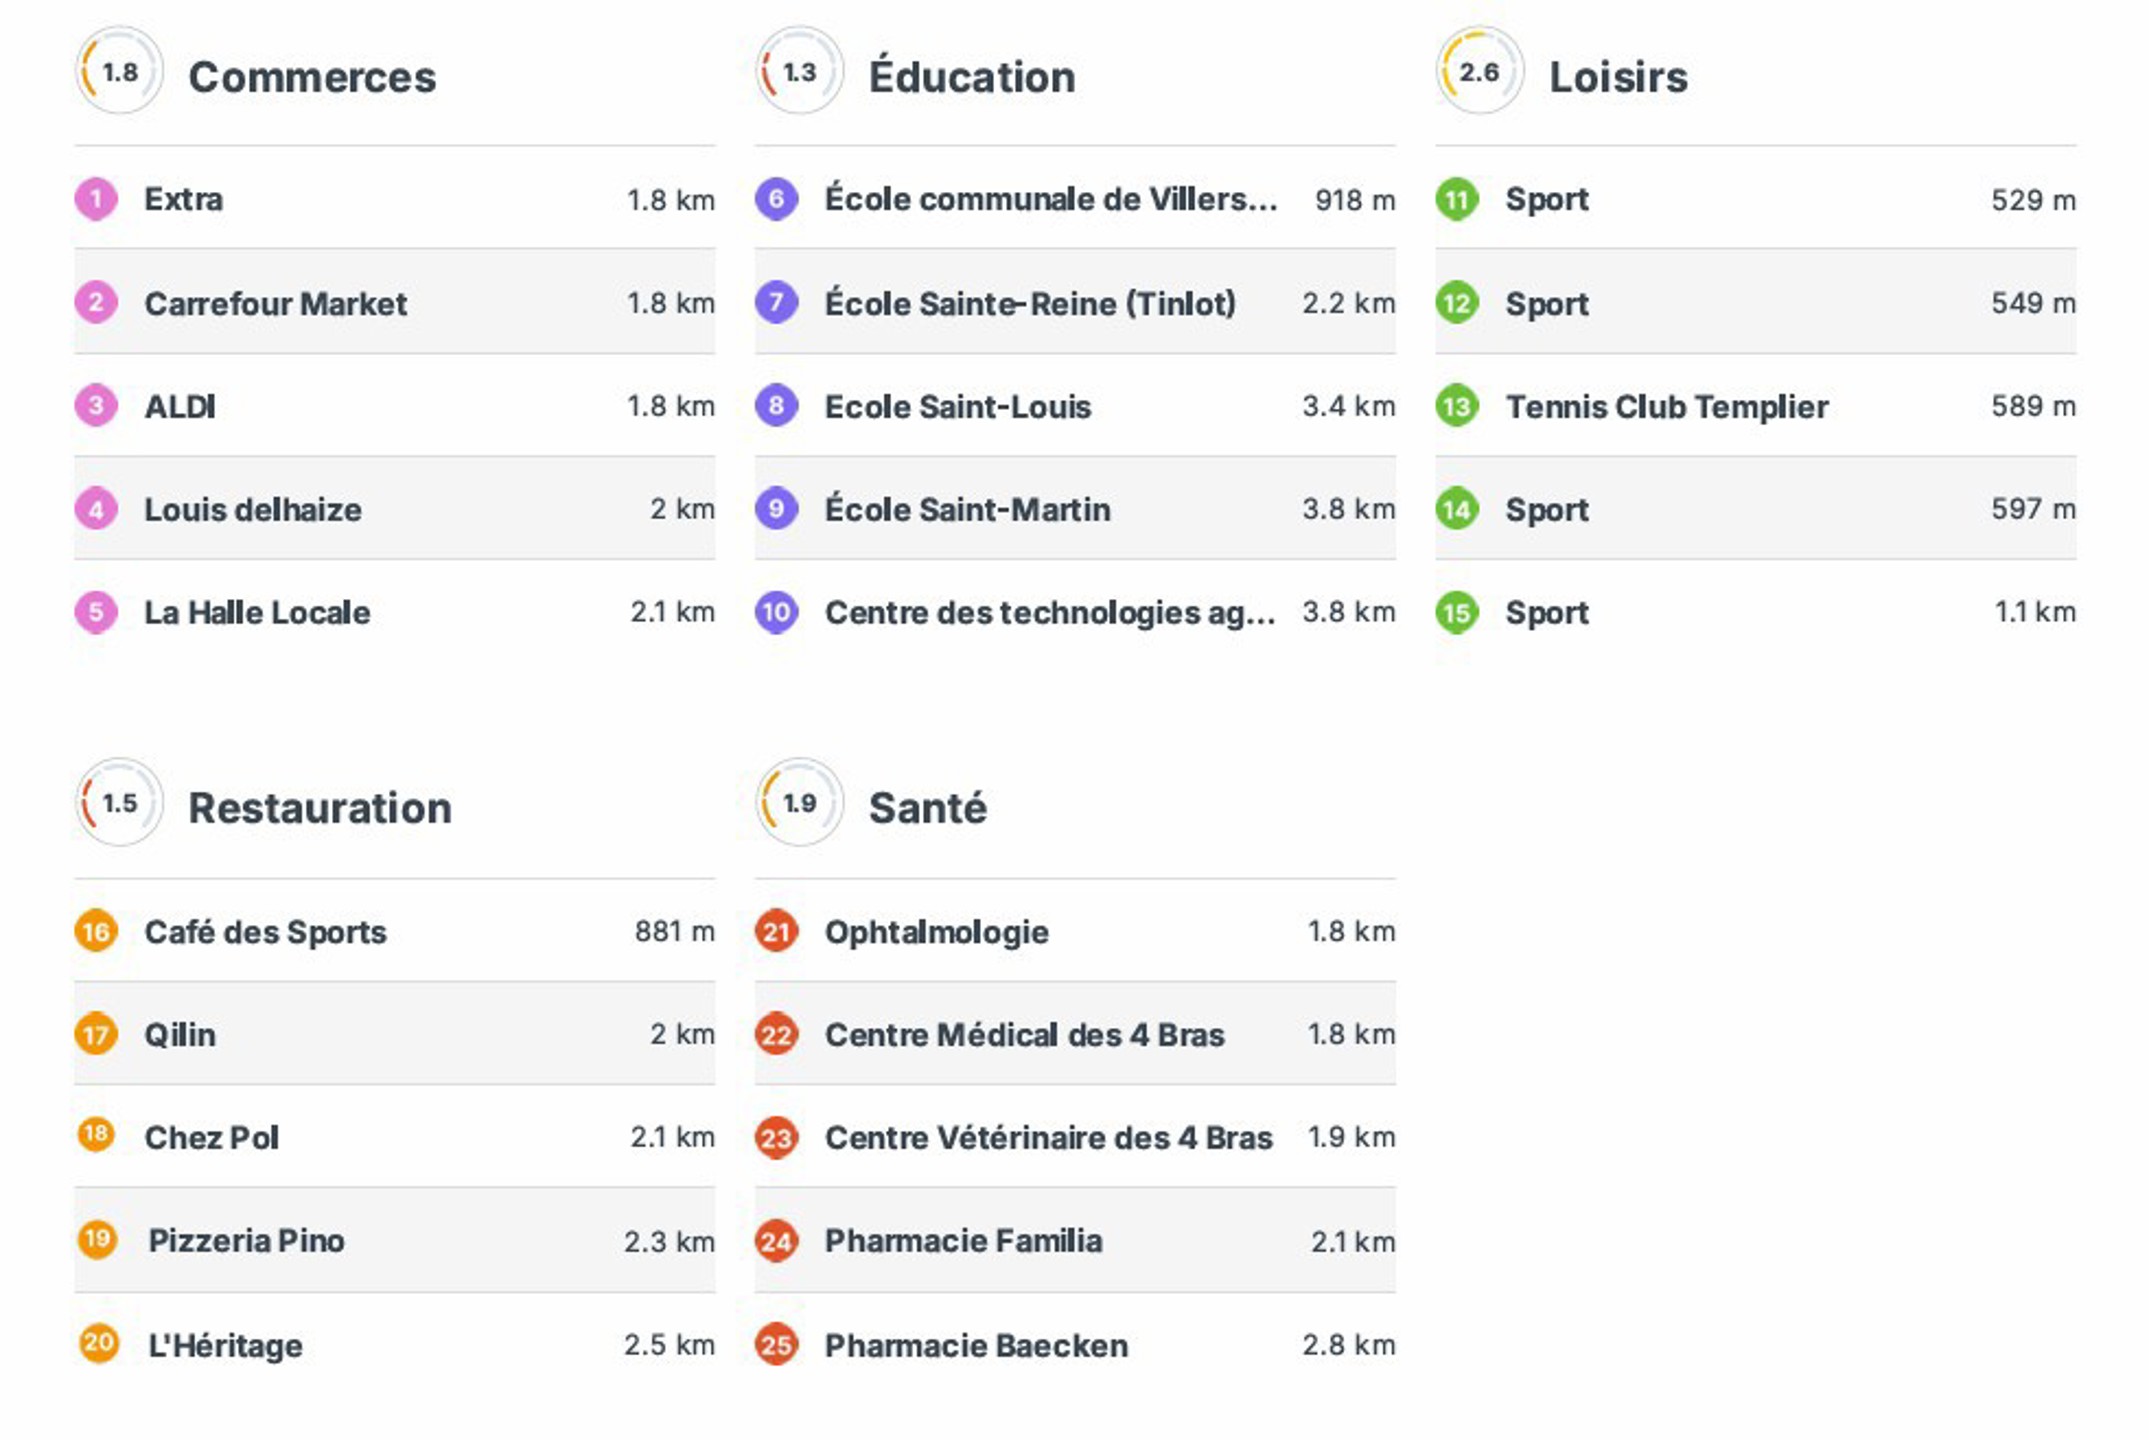Click the Loisirs 2.6 score circle
This screenshot has width=2149, height=1440.
pyautogui.click(x=1479, y=72)
